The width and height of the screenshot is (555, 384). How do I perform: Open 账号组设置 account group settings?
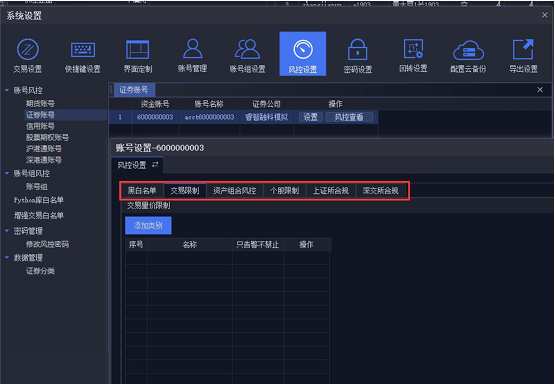(x=247, y=56)
